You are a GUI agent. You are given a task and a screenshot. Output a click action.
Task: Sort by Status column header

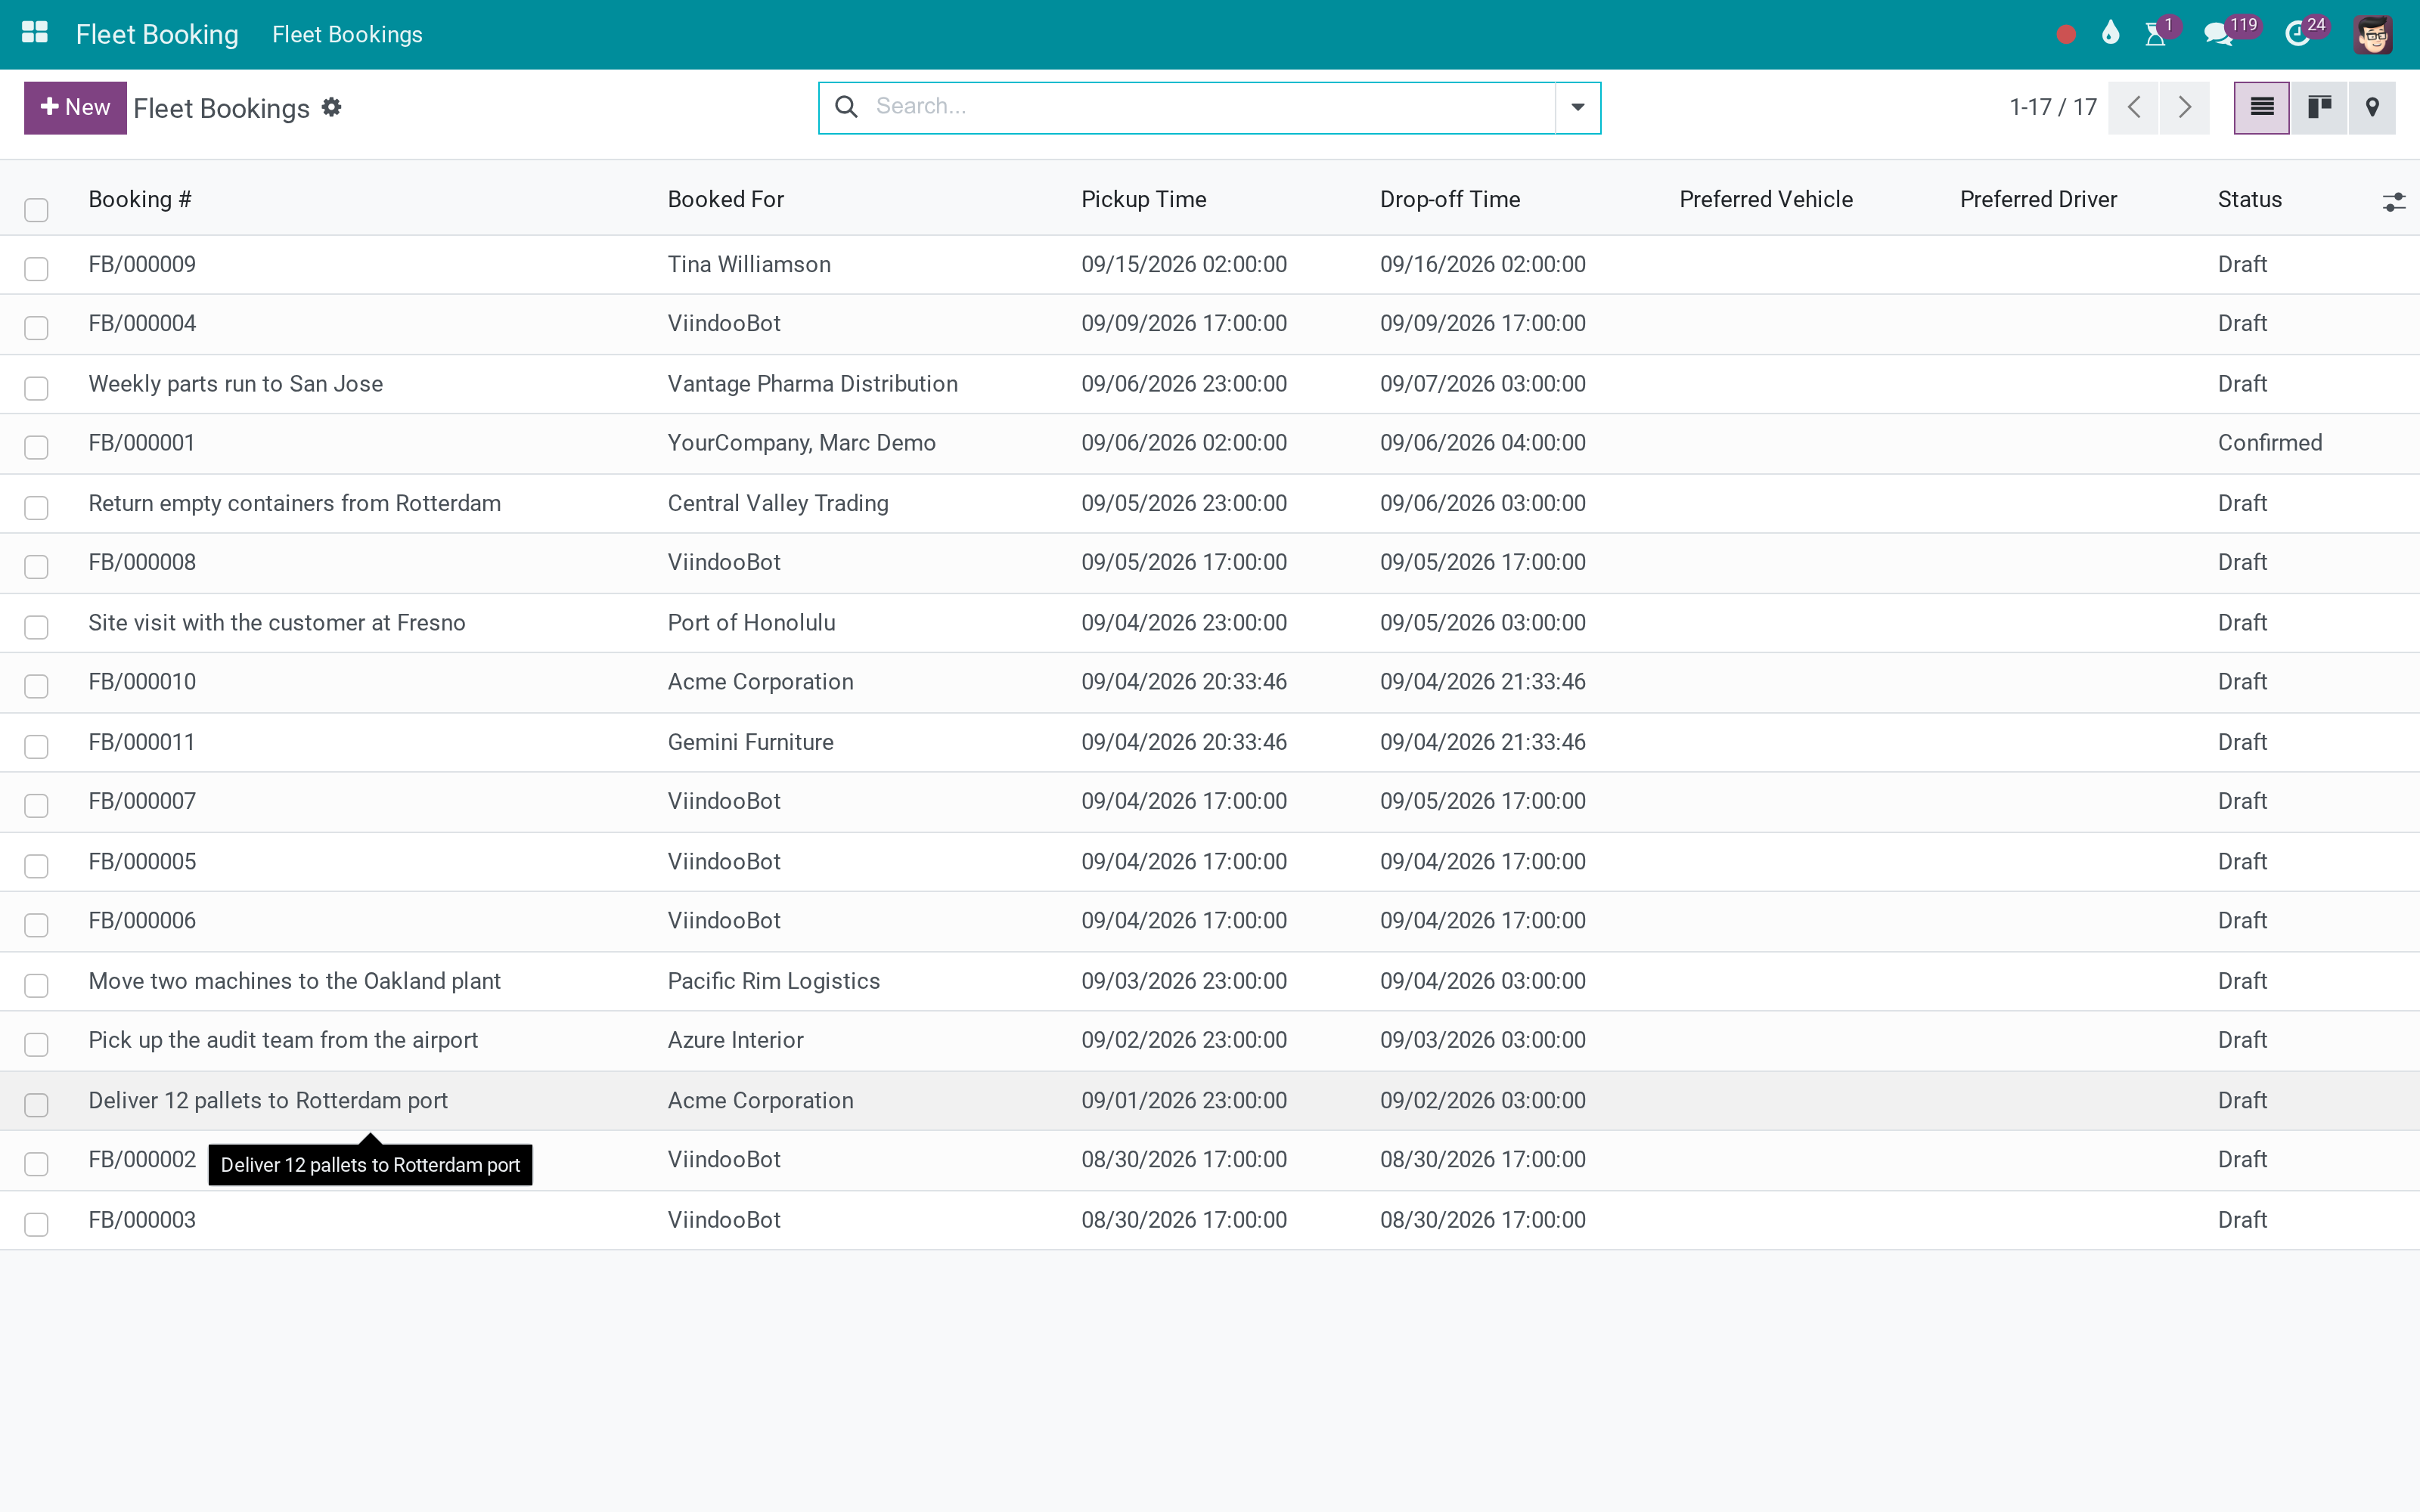2250,199
